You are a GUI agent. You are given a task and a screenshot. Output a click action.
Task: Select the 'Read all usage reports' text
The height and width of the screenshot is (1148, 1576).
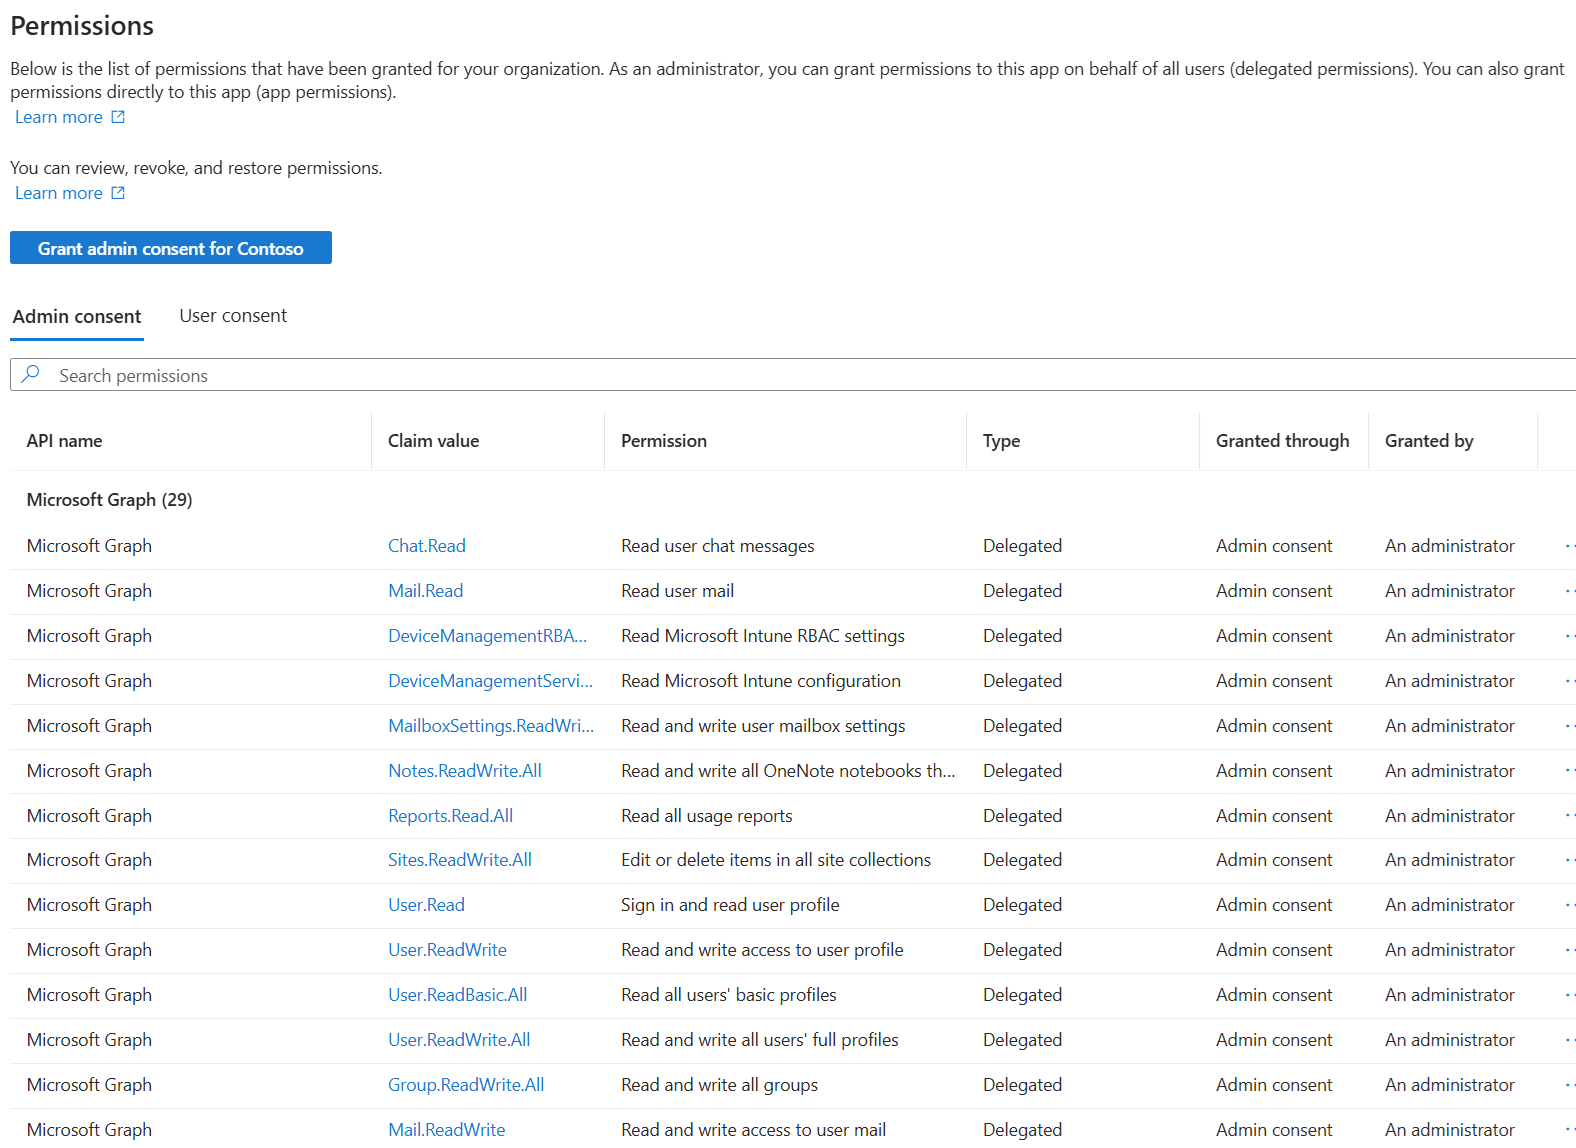(707, 816)
